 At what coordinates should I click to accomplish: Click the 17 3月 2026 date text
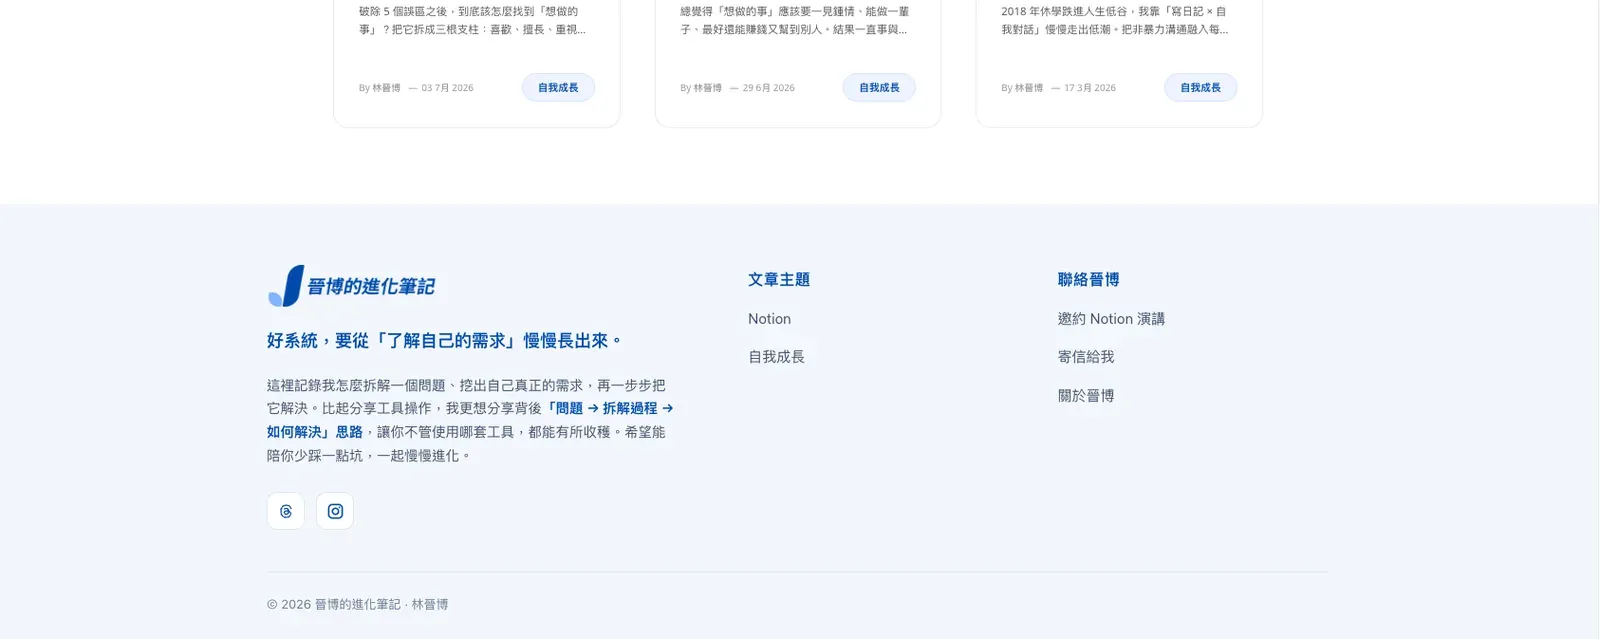click(x=1090, y=88)
